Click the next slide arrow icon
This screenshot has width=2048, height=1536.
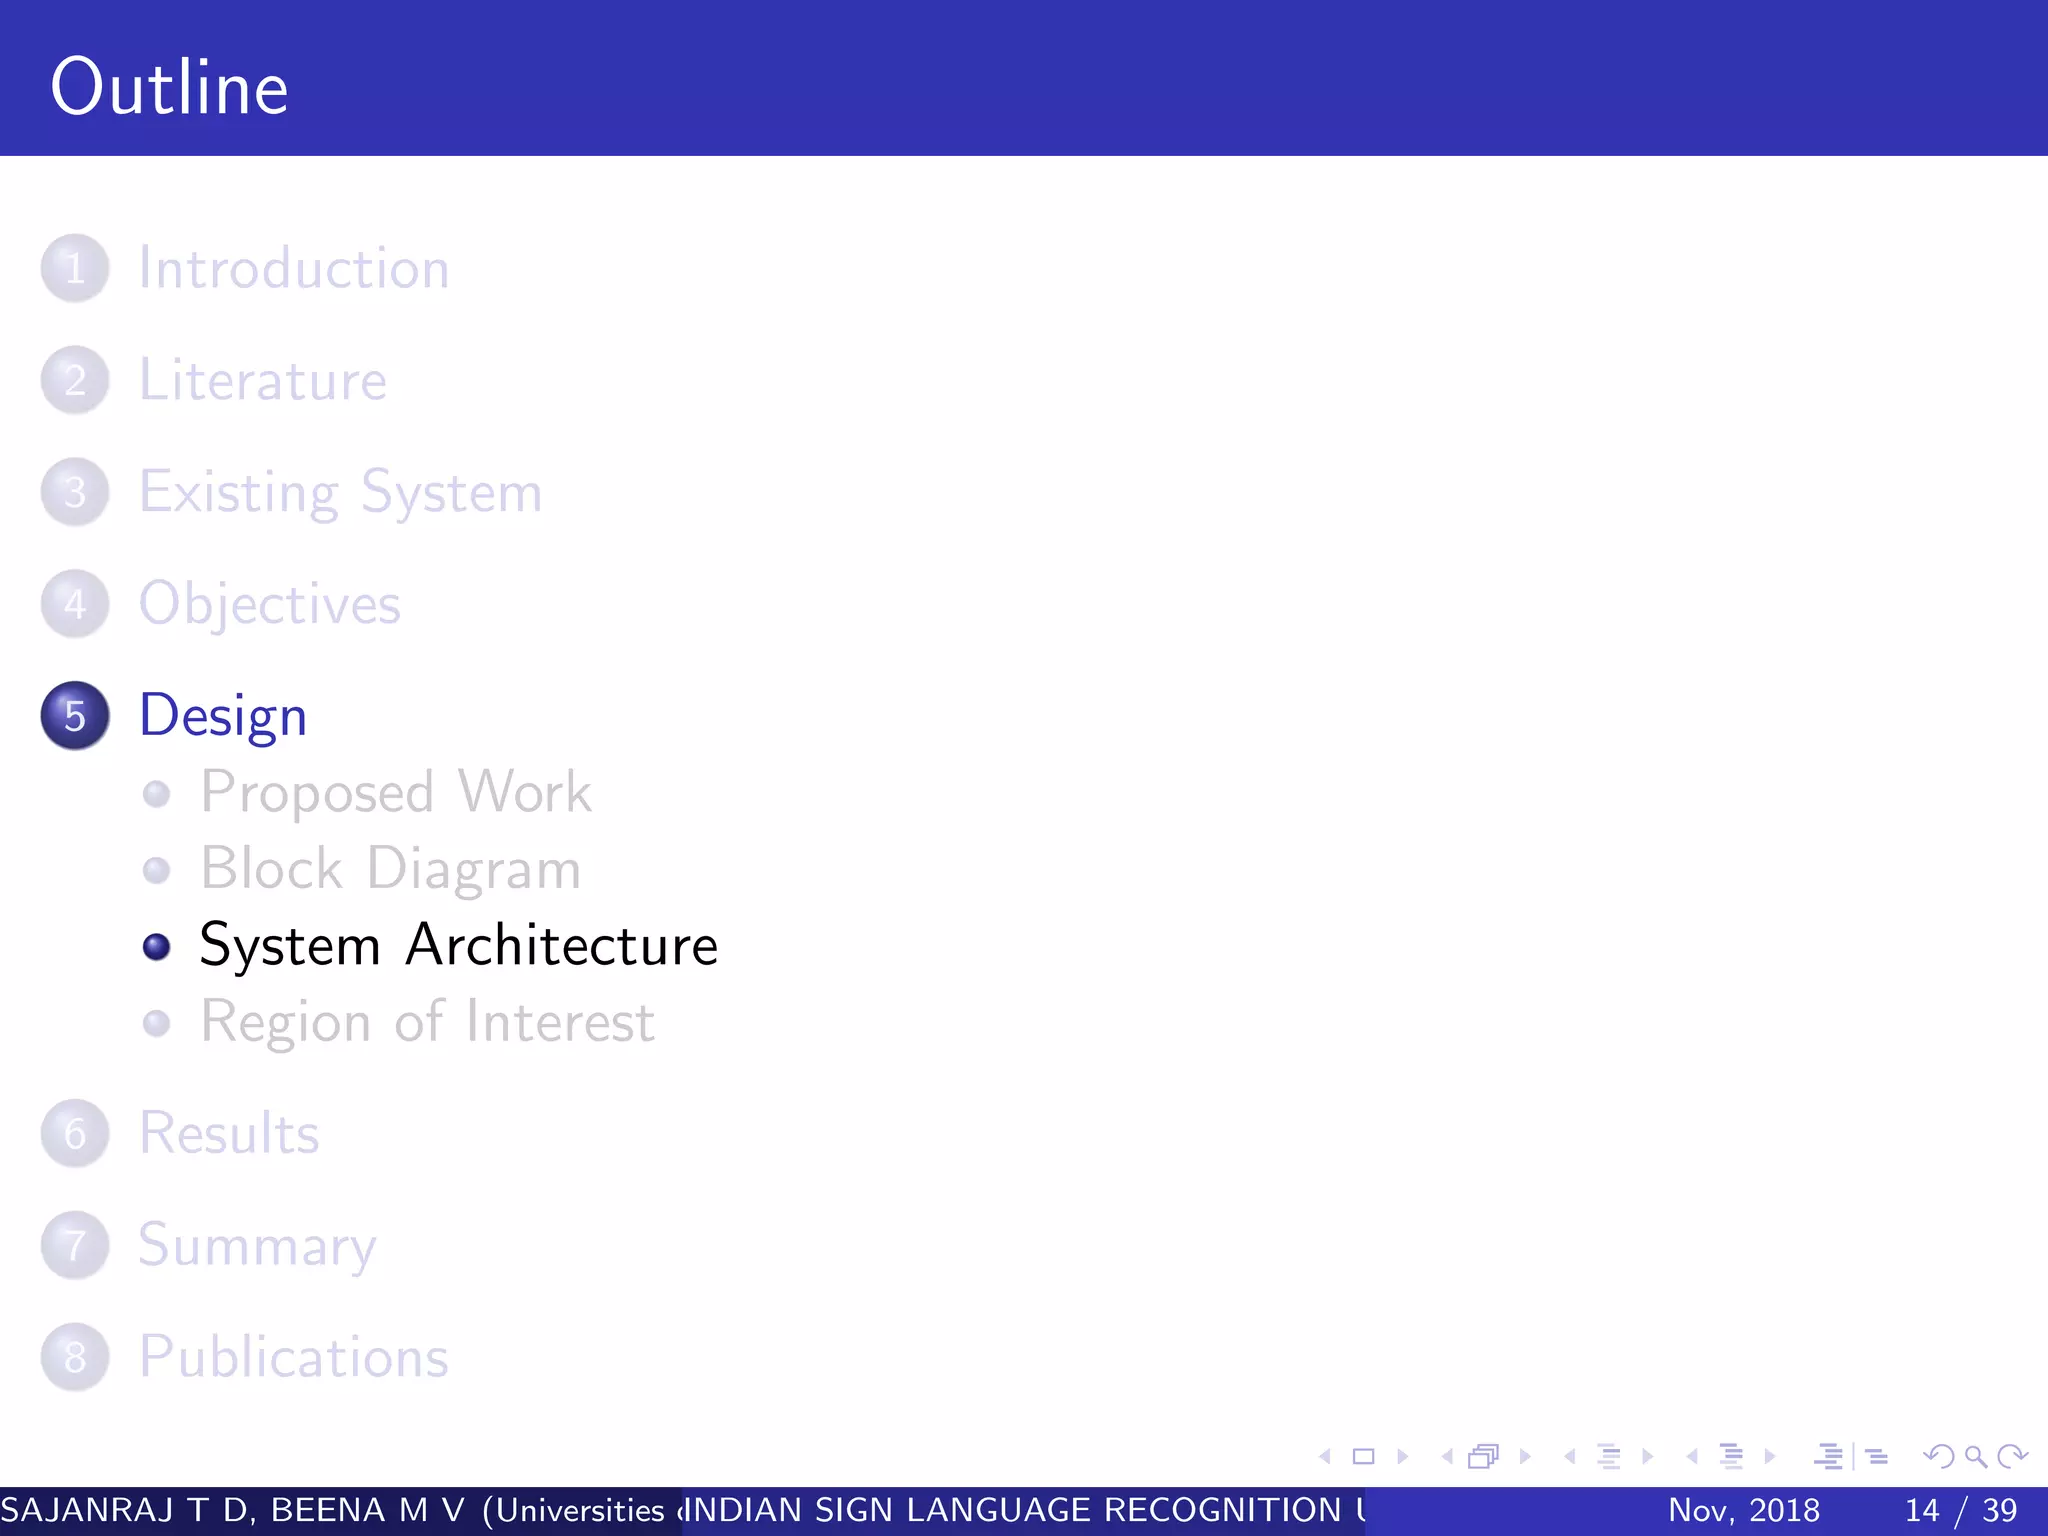coord(1403,1457)
